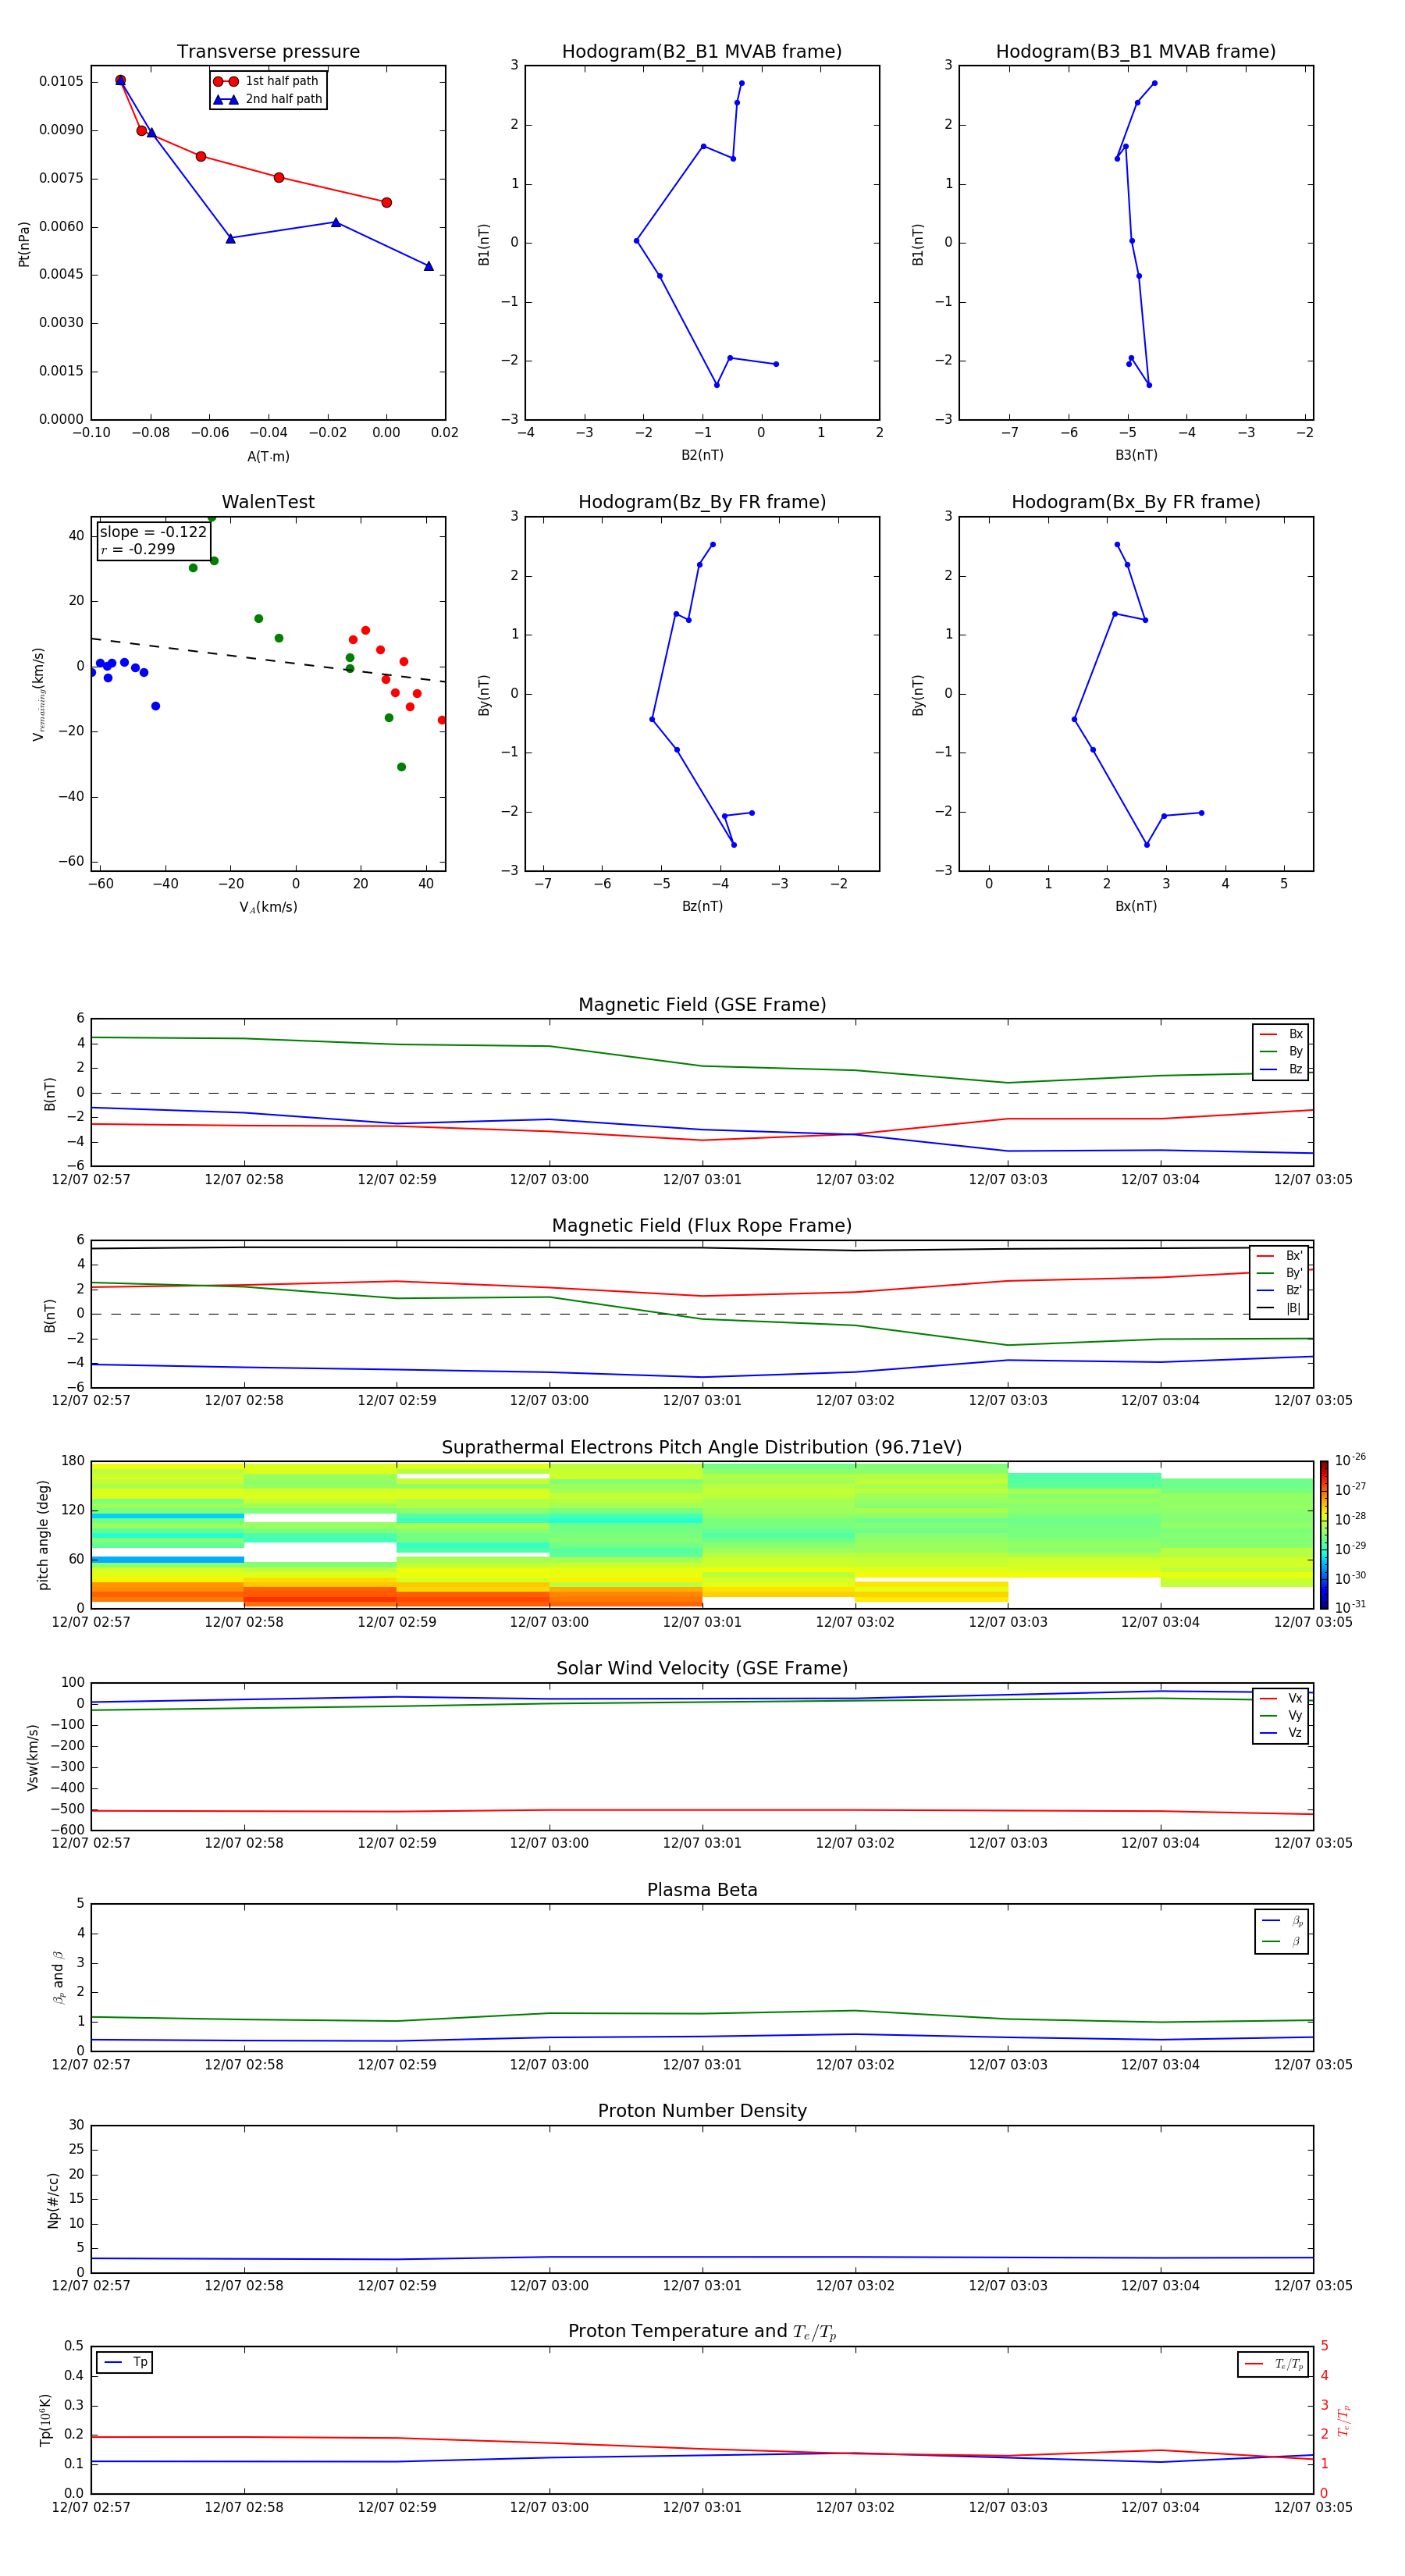
Task: Click the 'Np(#/cc)' axis label
Action: pyautogui.click(x=53, y=2200)
